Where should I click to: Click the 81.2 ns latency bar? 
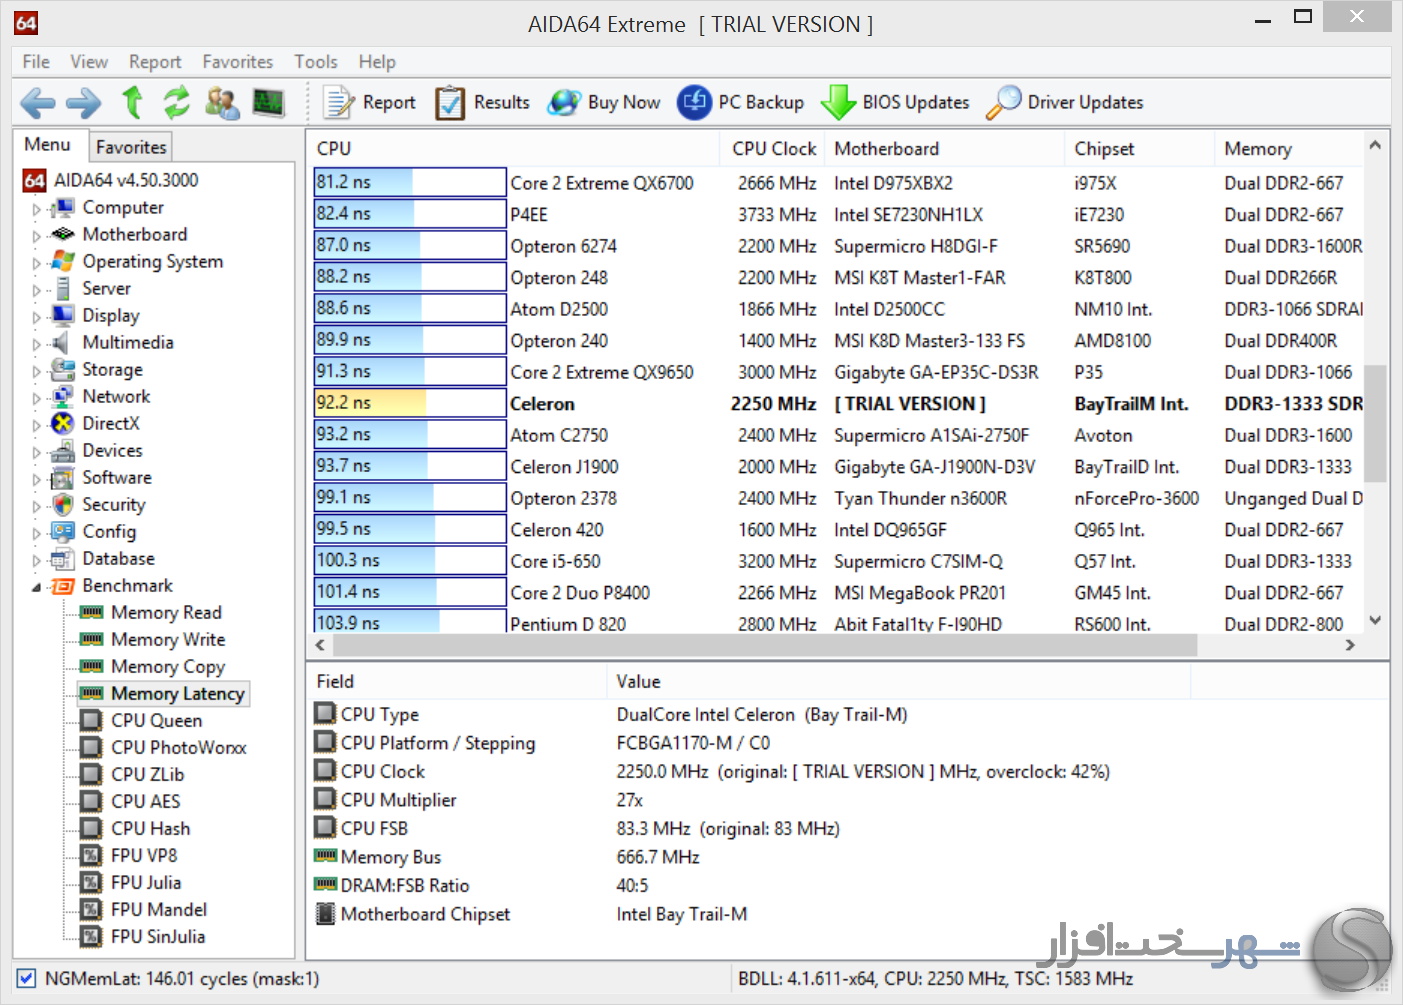410,182
